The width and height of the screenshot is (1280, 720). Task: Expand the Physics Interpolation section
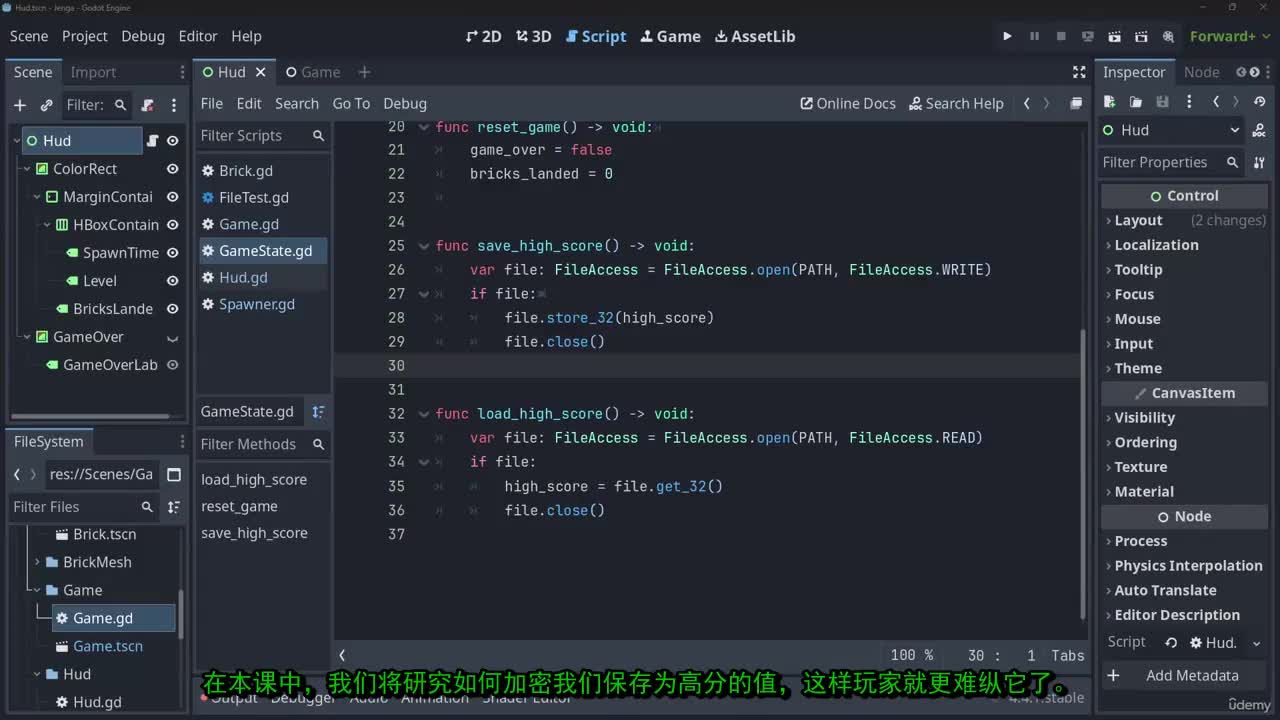pyautogui.click(x=1188, y=565)
